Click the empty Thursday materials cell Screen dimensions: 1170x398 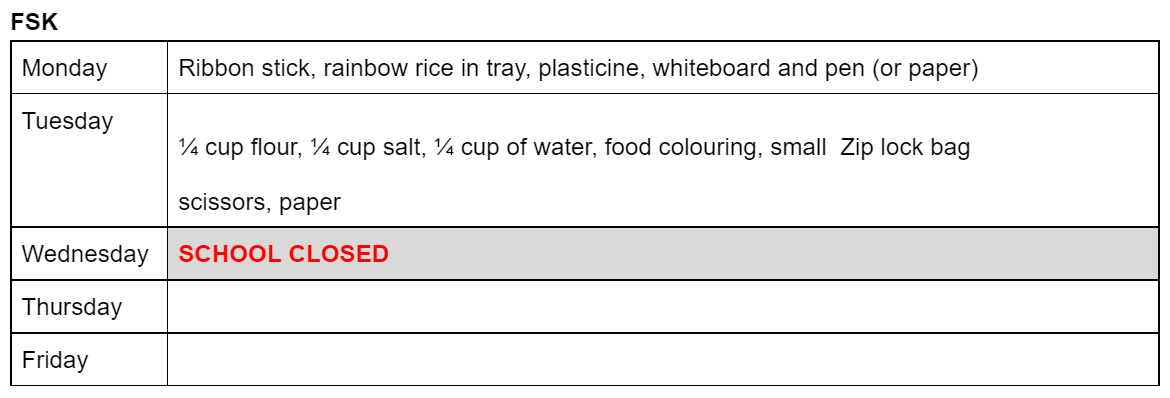pyautogui.click(x=663, y=307)
